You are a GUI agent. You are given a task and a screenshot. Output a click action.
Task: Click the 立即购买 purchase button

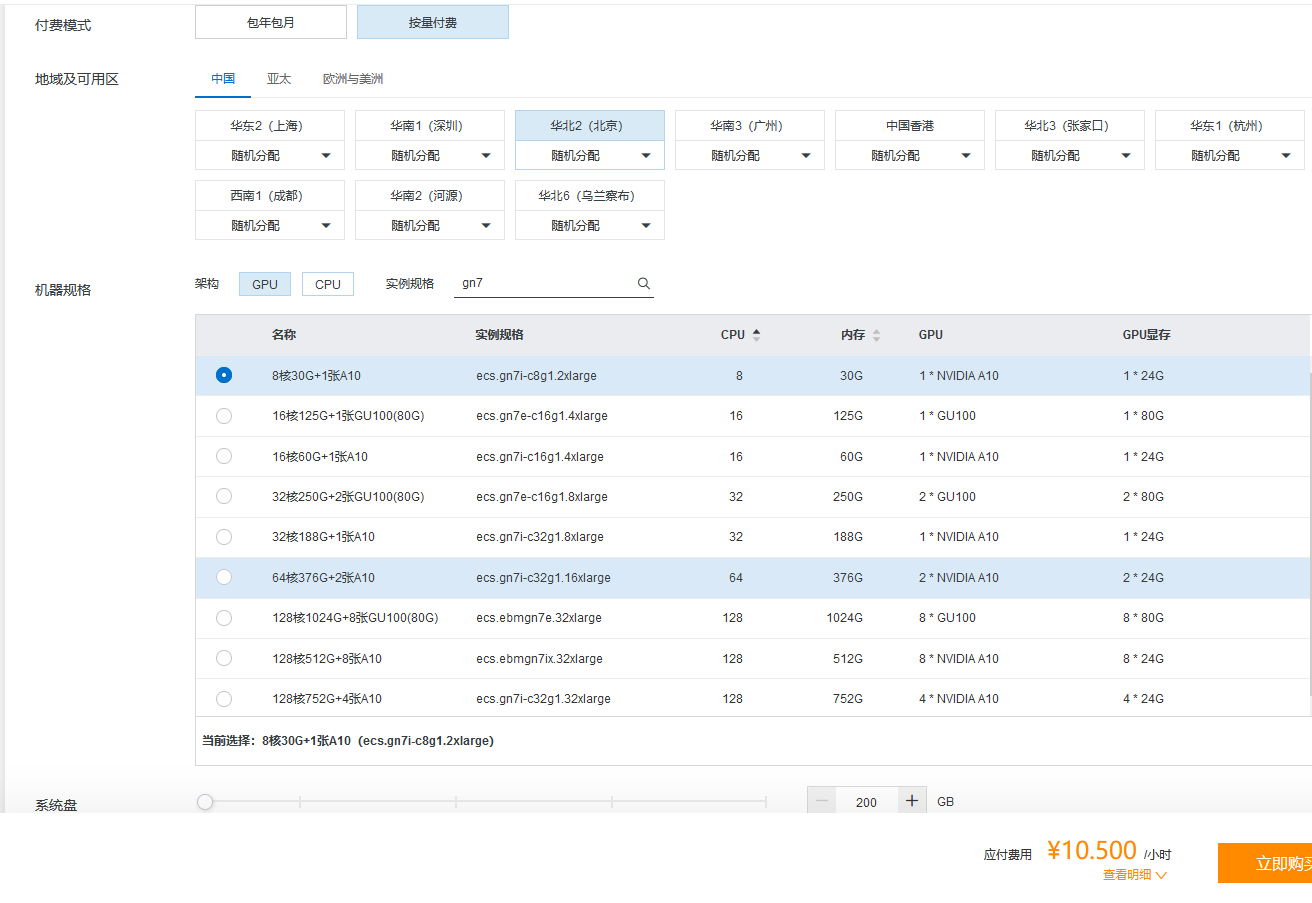point(1265,863)
